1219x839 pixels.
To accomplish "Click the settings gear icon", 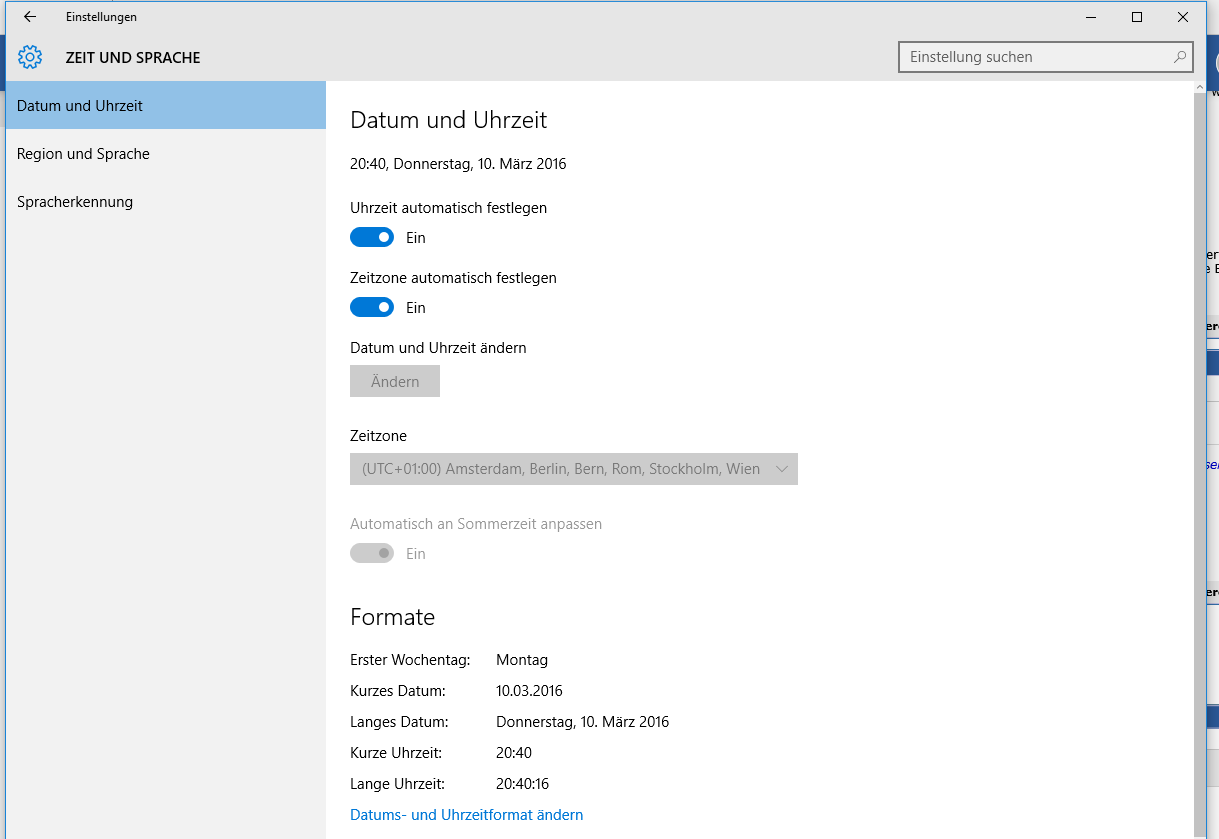I will point(30,57).
